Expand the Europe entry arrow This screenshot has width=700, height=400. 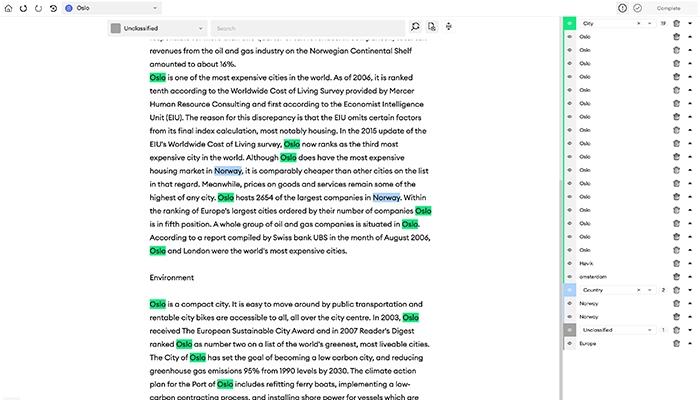[x=690, y=343]
